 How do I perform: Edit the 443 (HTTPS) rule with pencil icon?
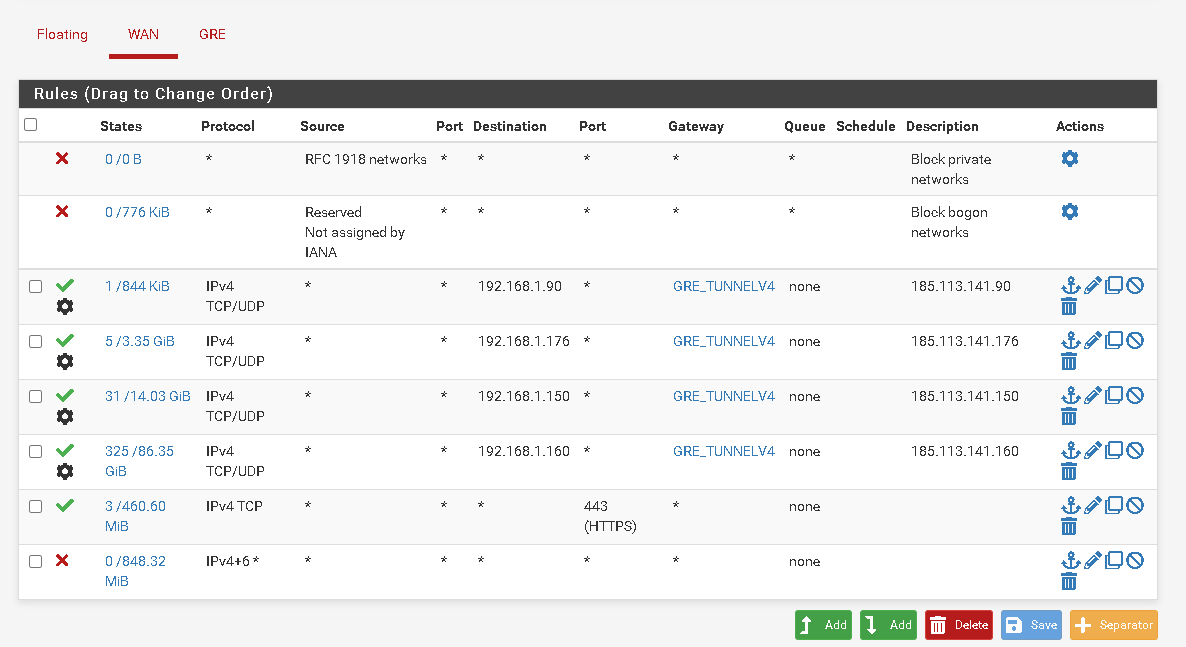1092,506
